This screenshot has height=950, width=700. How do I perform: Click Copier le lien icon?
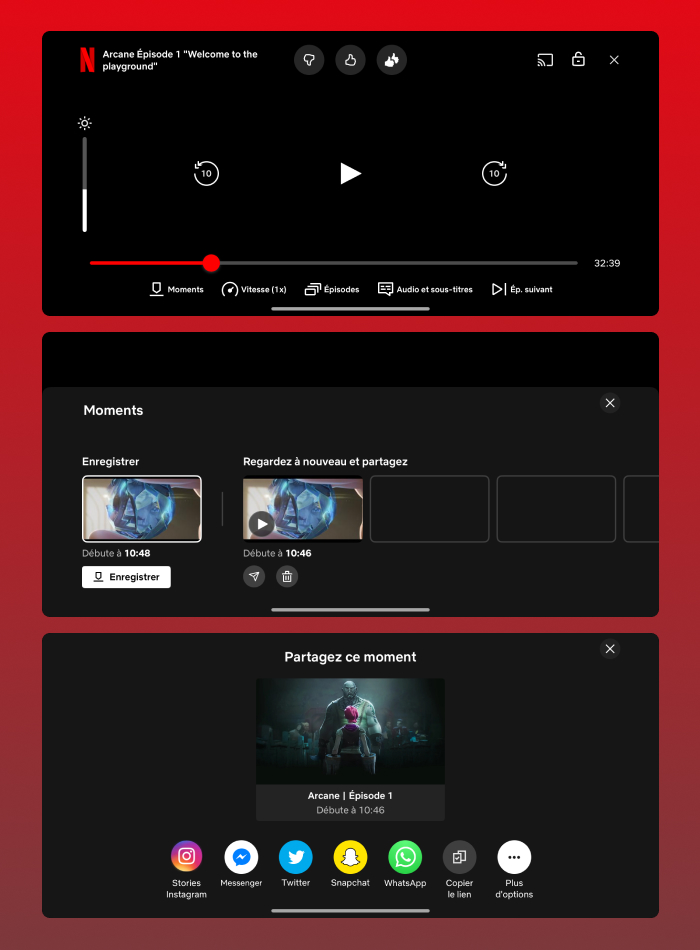(x=459, y=857)
